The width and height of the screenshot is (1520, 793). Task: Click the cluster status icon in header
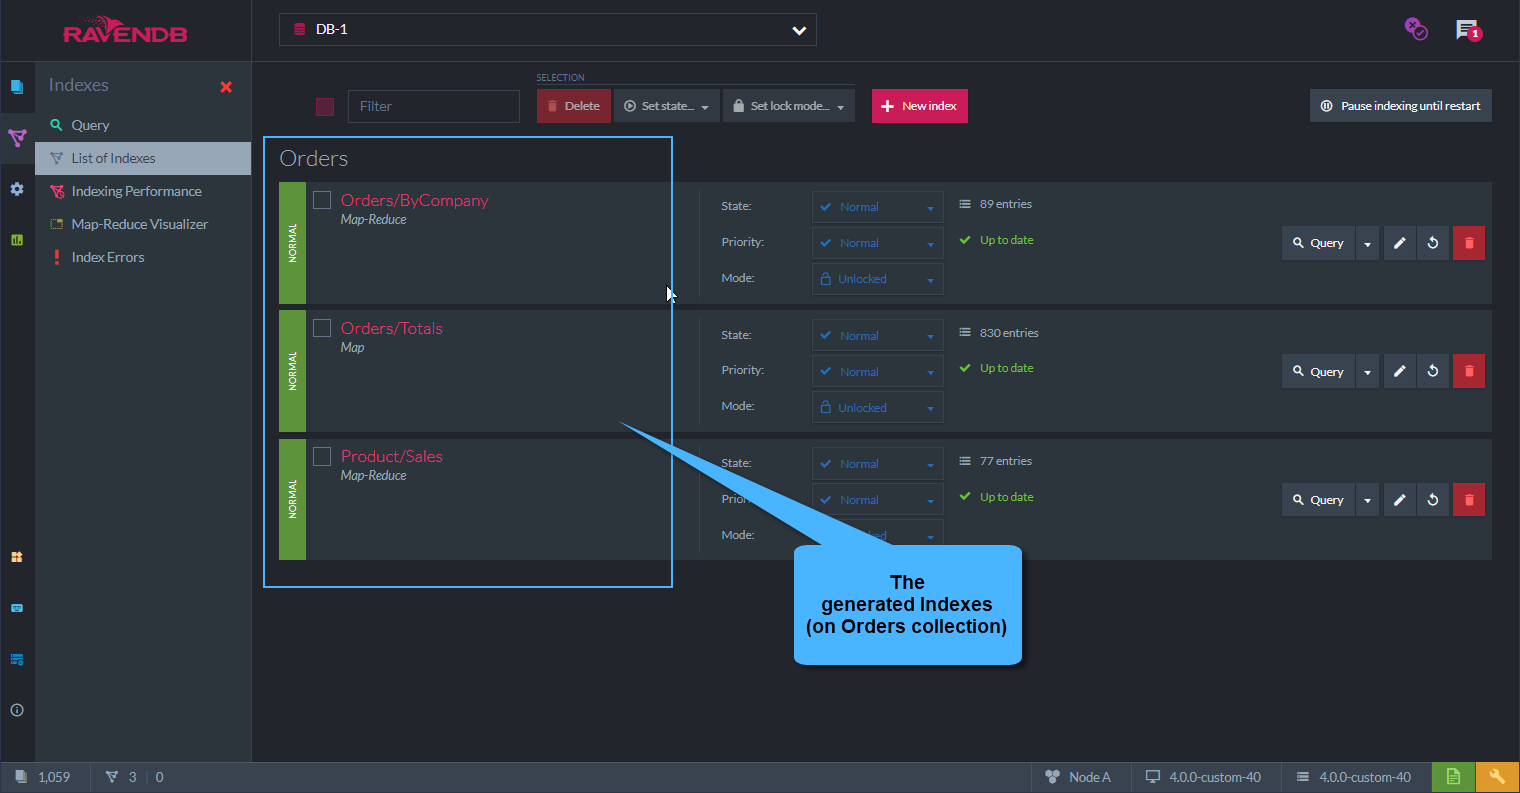pos(1416,29)
